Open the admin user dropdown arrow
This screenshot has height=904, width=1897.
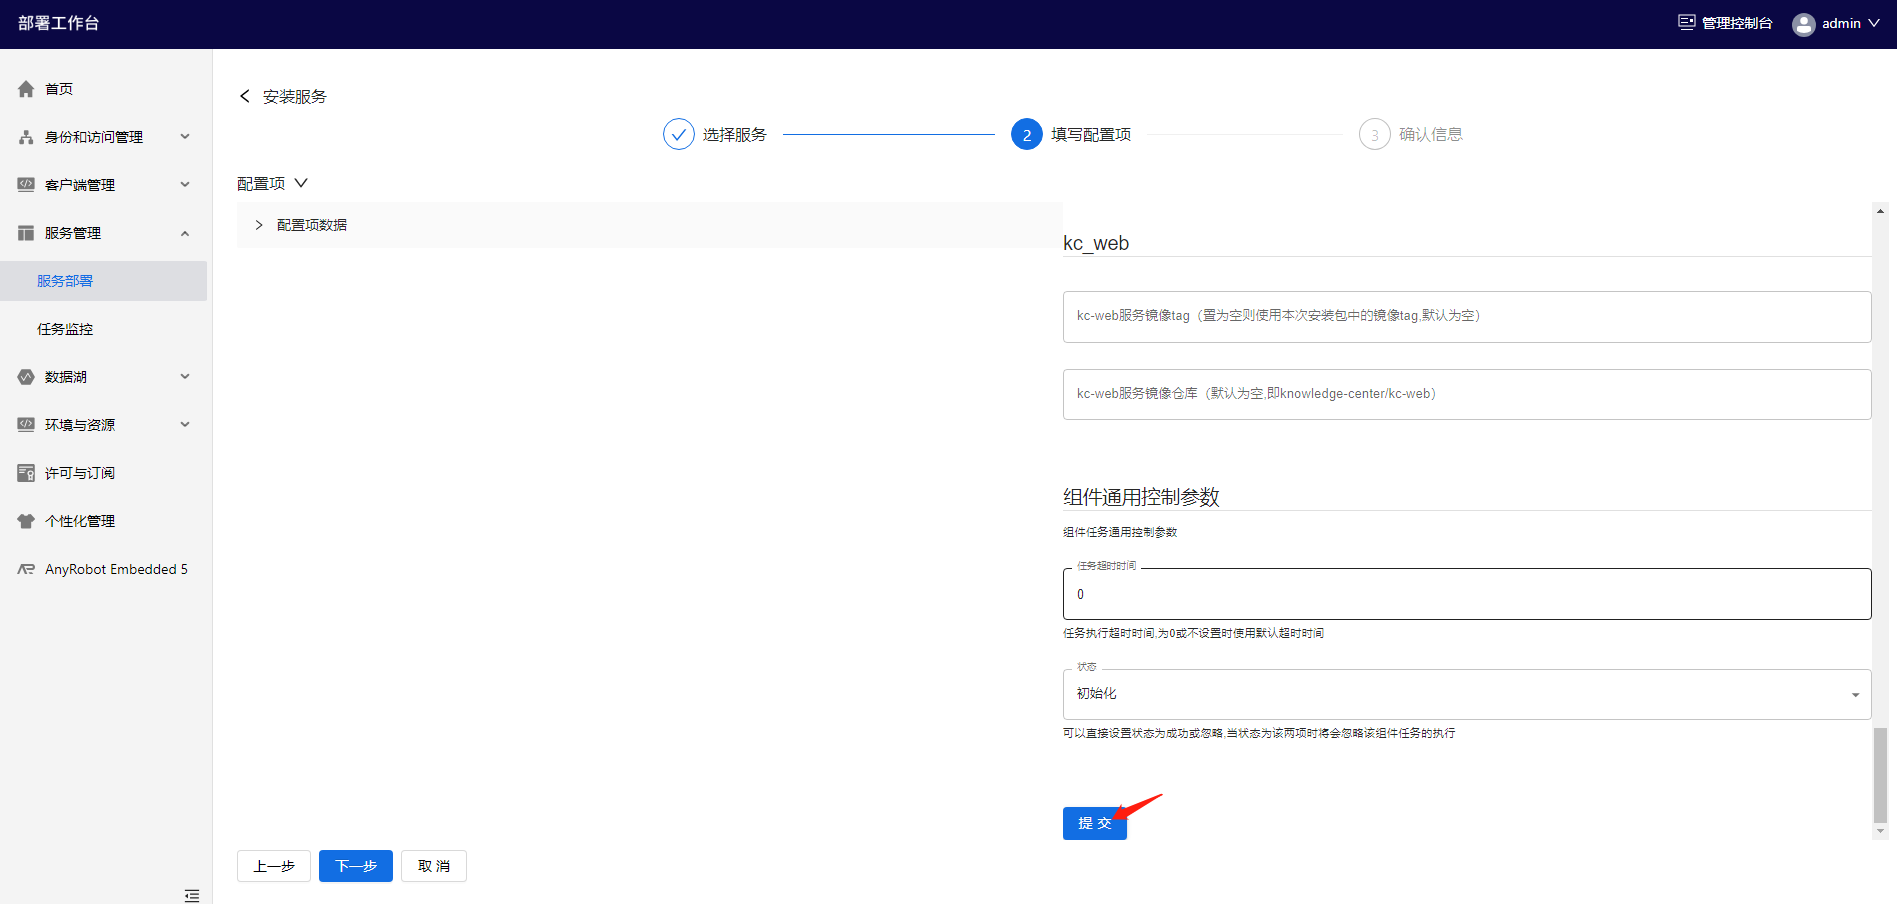click(x=1874, y=23)
